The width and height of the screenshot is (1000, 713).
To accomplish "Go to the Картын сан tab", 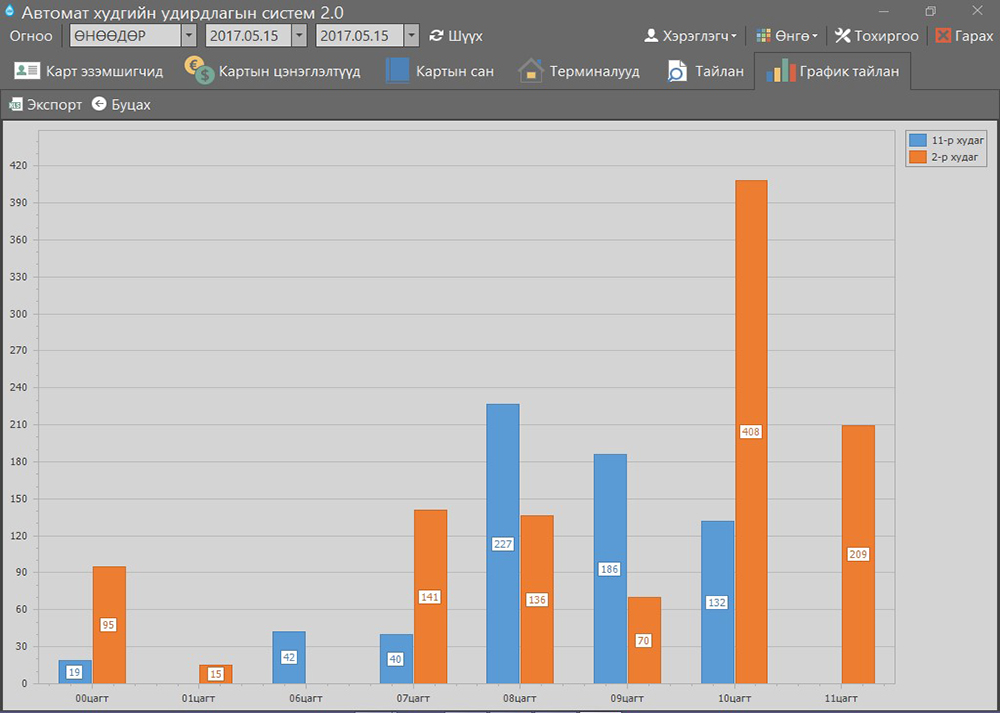I will click(x=440, y=71).
